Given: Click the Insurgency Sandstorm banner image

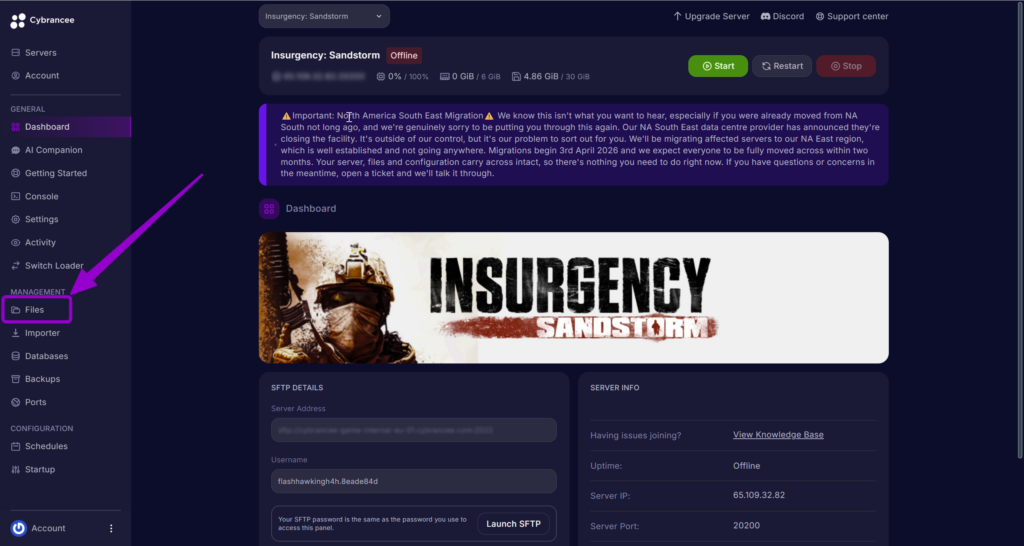Looking at the screenshot, I should pos(573,298).
